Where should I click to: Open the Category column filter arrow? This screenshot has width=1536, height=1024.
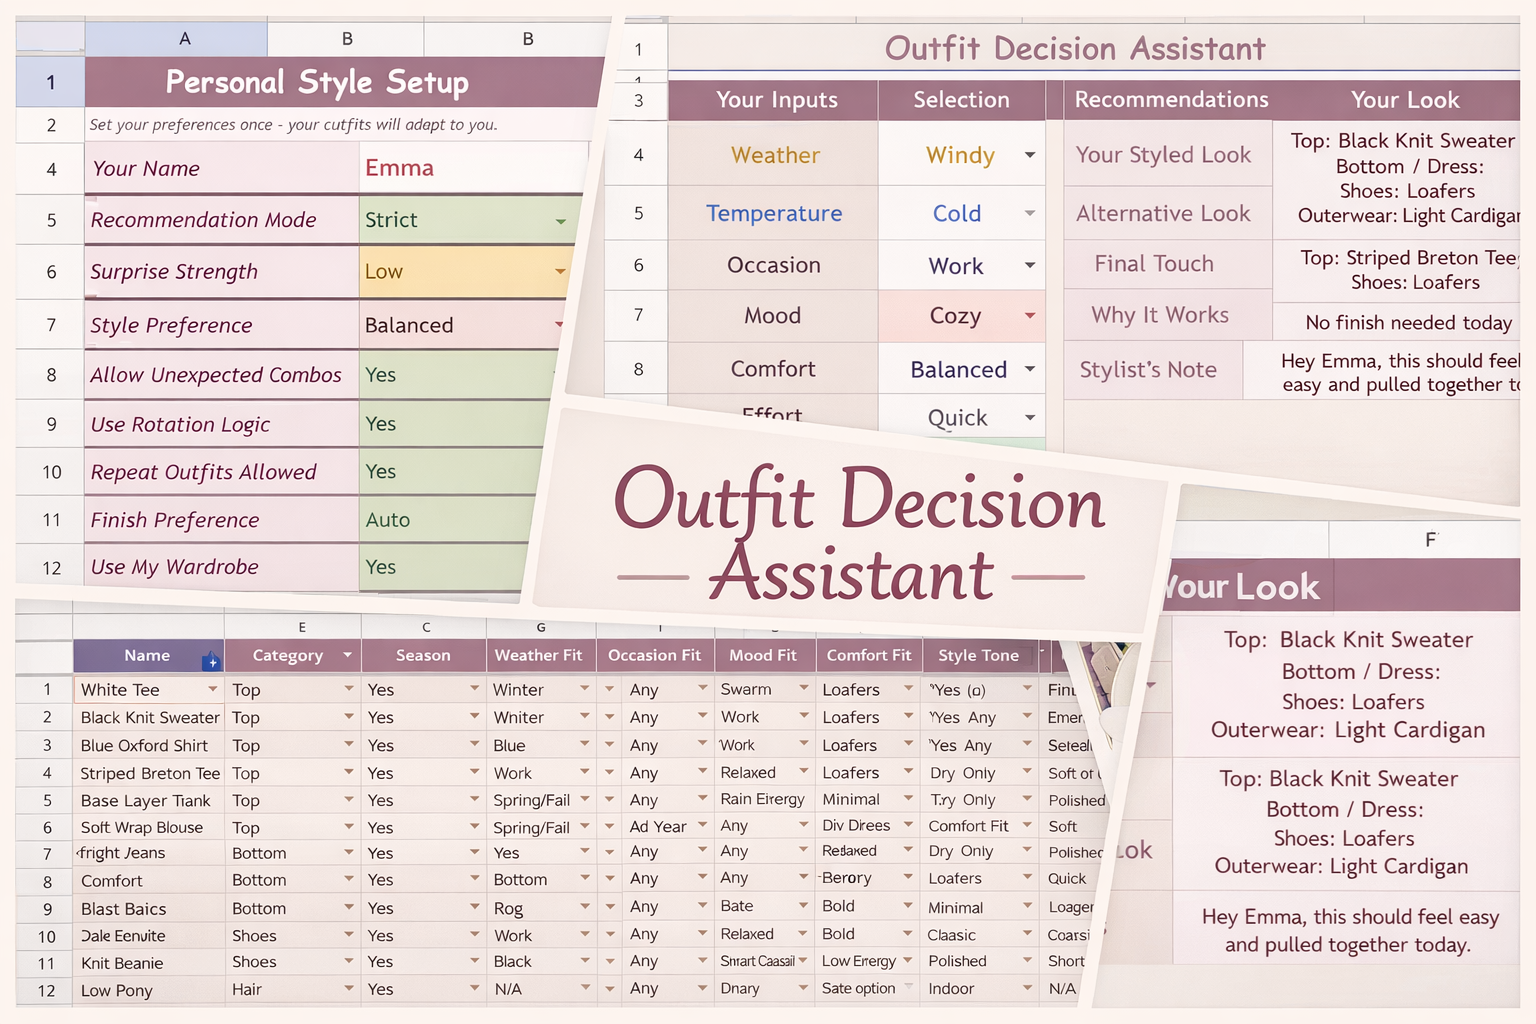coord(347,655)
